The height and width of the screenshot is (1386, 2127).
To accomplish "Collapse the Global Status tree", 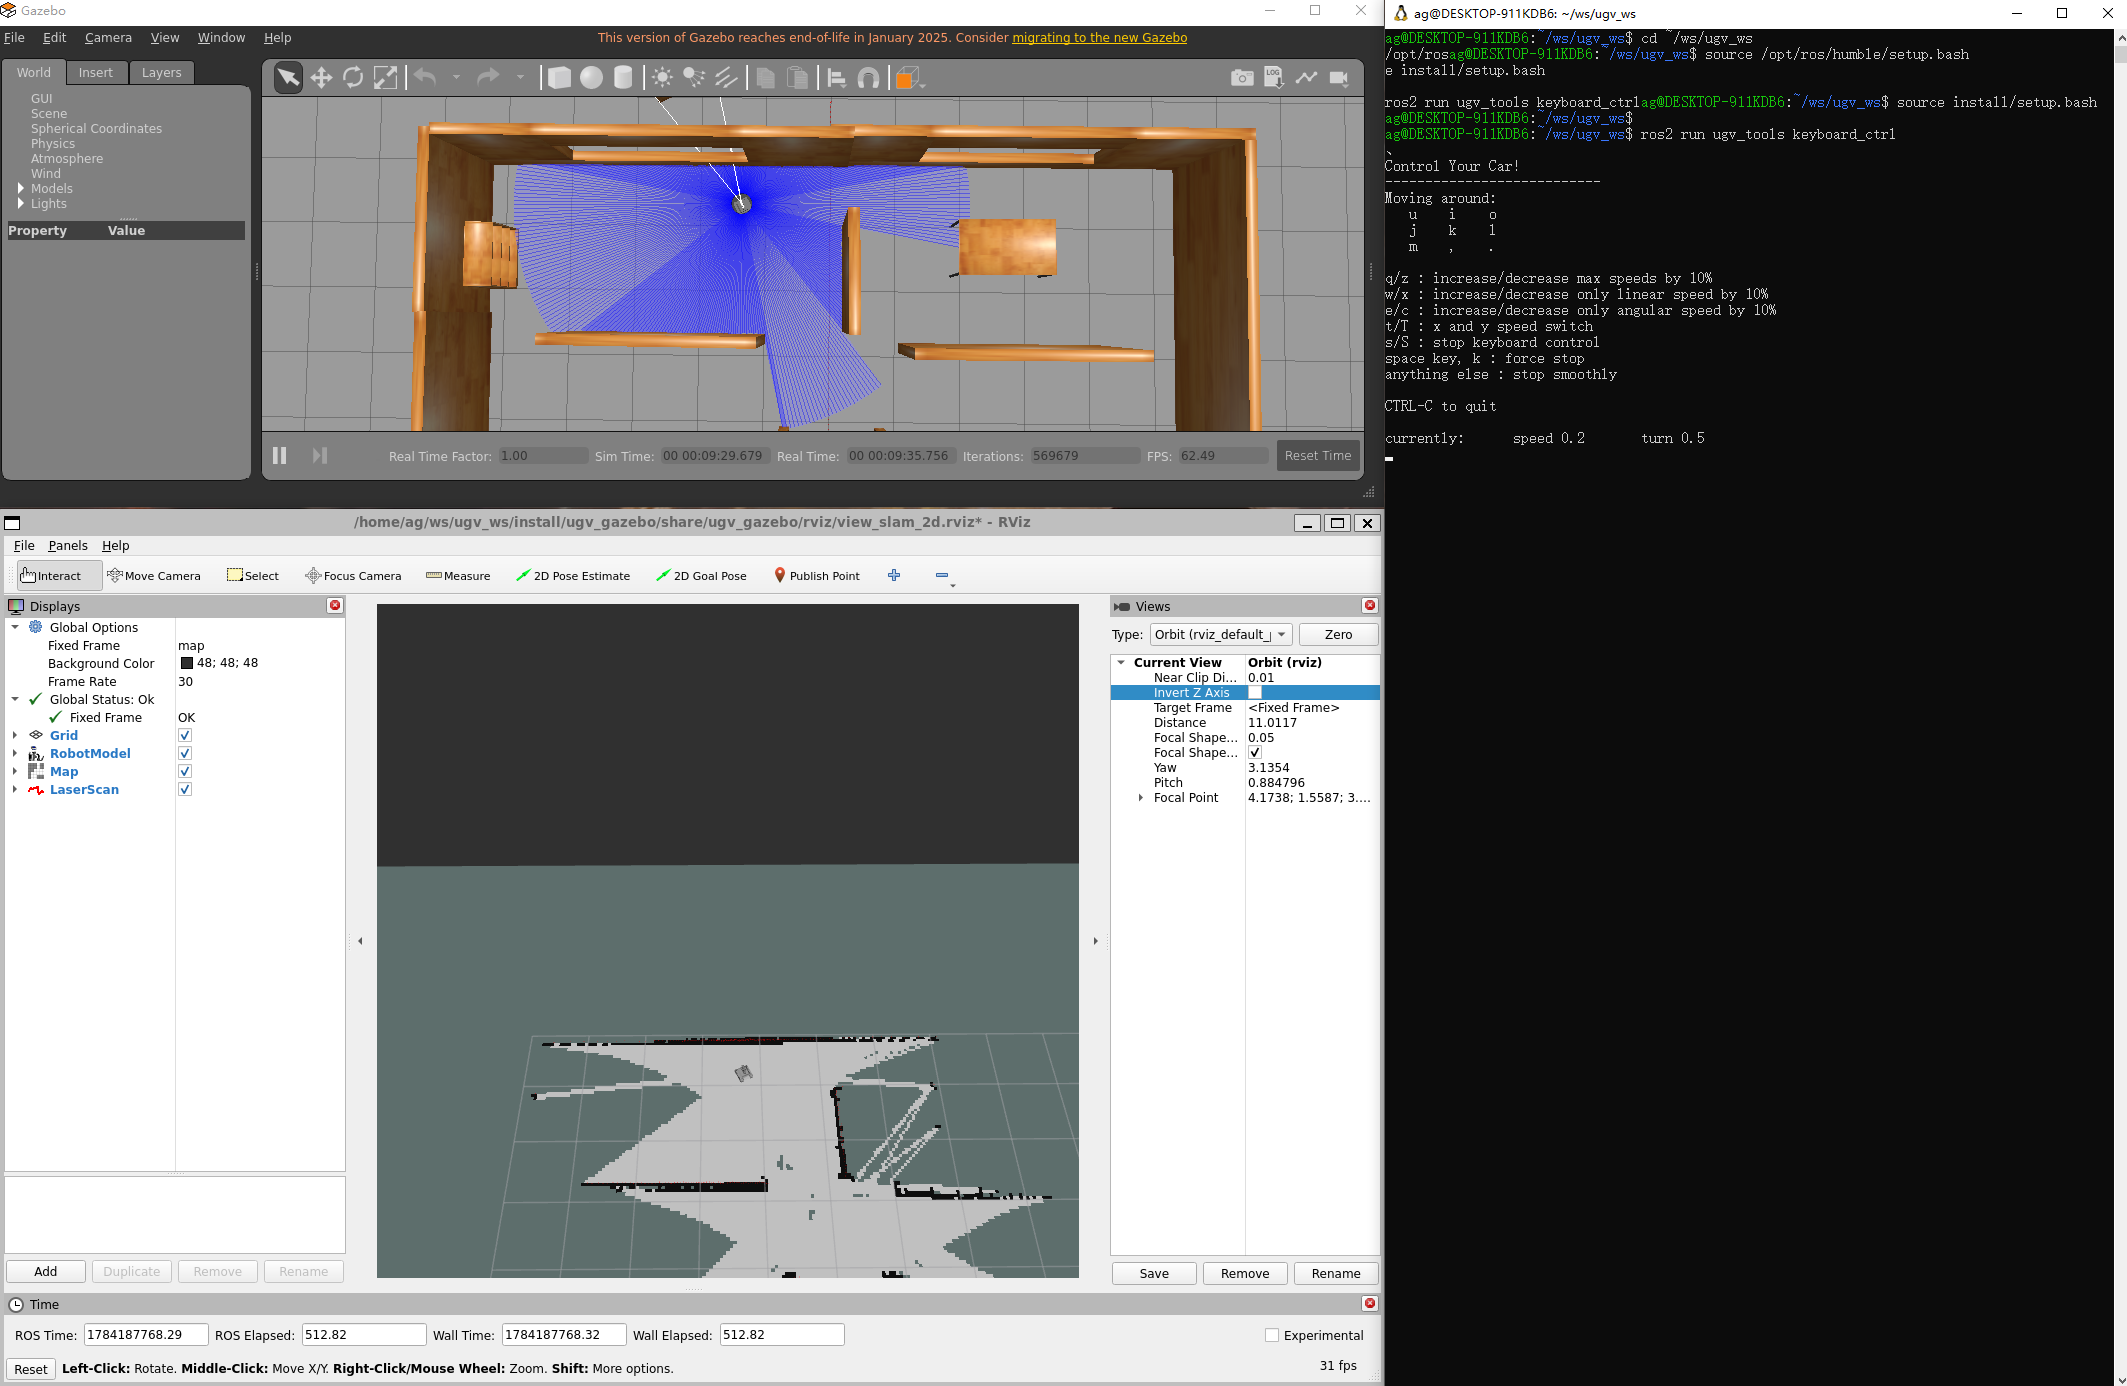I will [15, 699].
